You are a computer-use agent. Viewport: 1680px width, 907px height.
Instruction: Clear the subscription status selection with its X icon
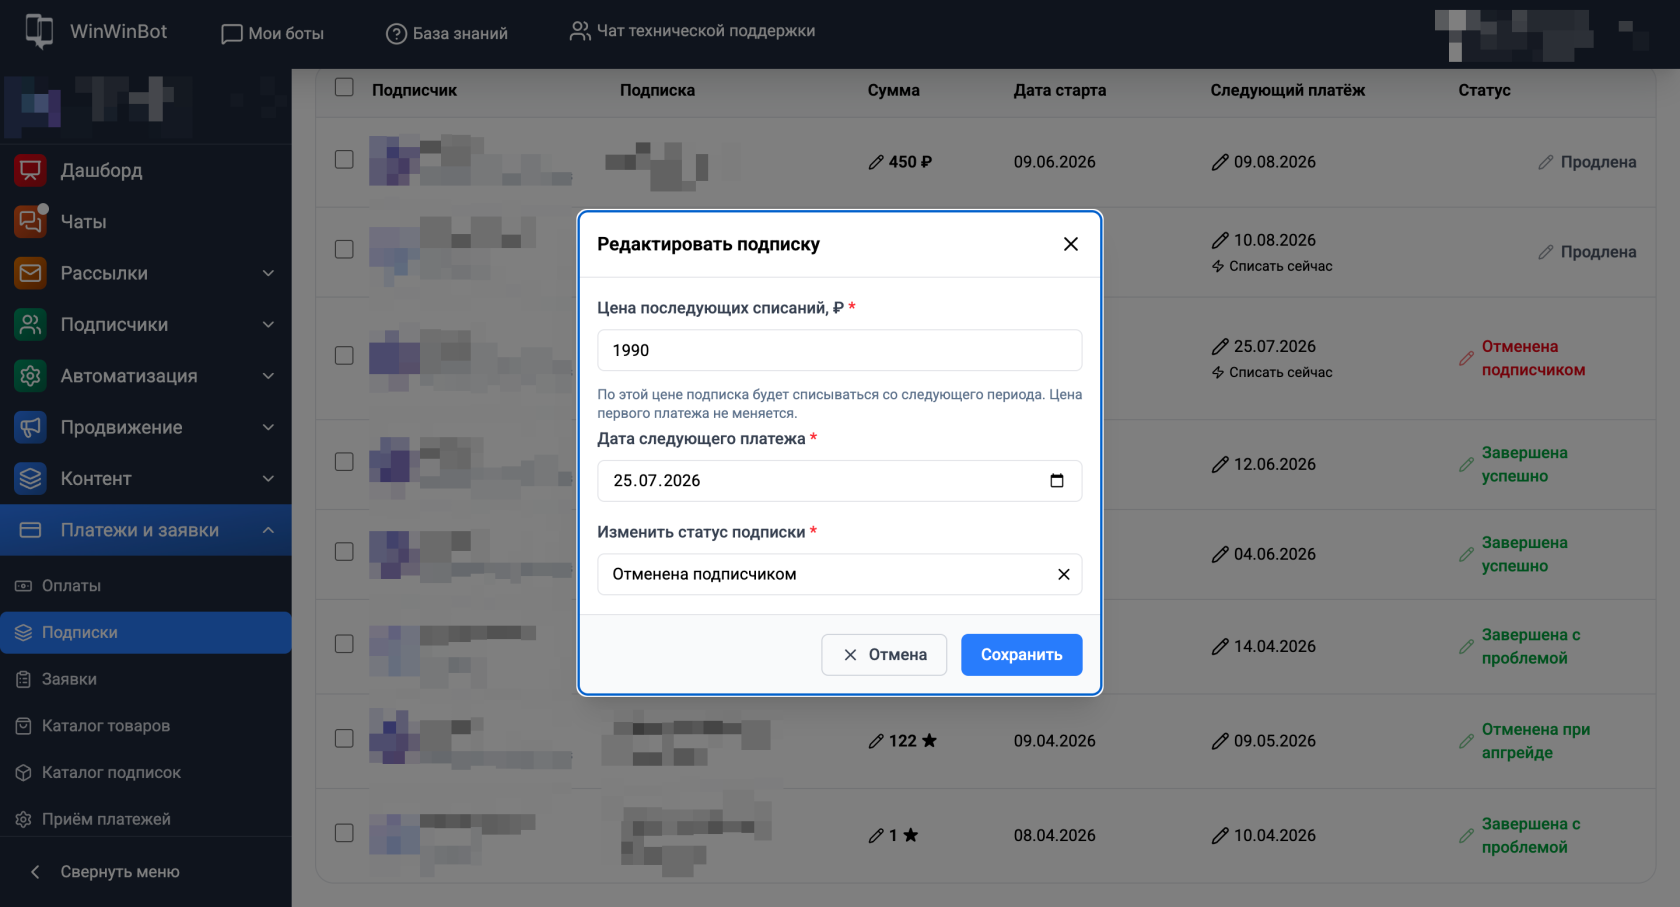coord(1063,574)
